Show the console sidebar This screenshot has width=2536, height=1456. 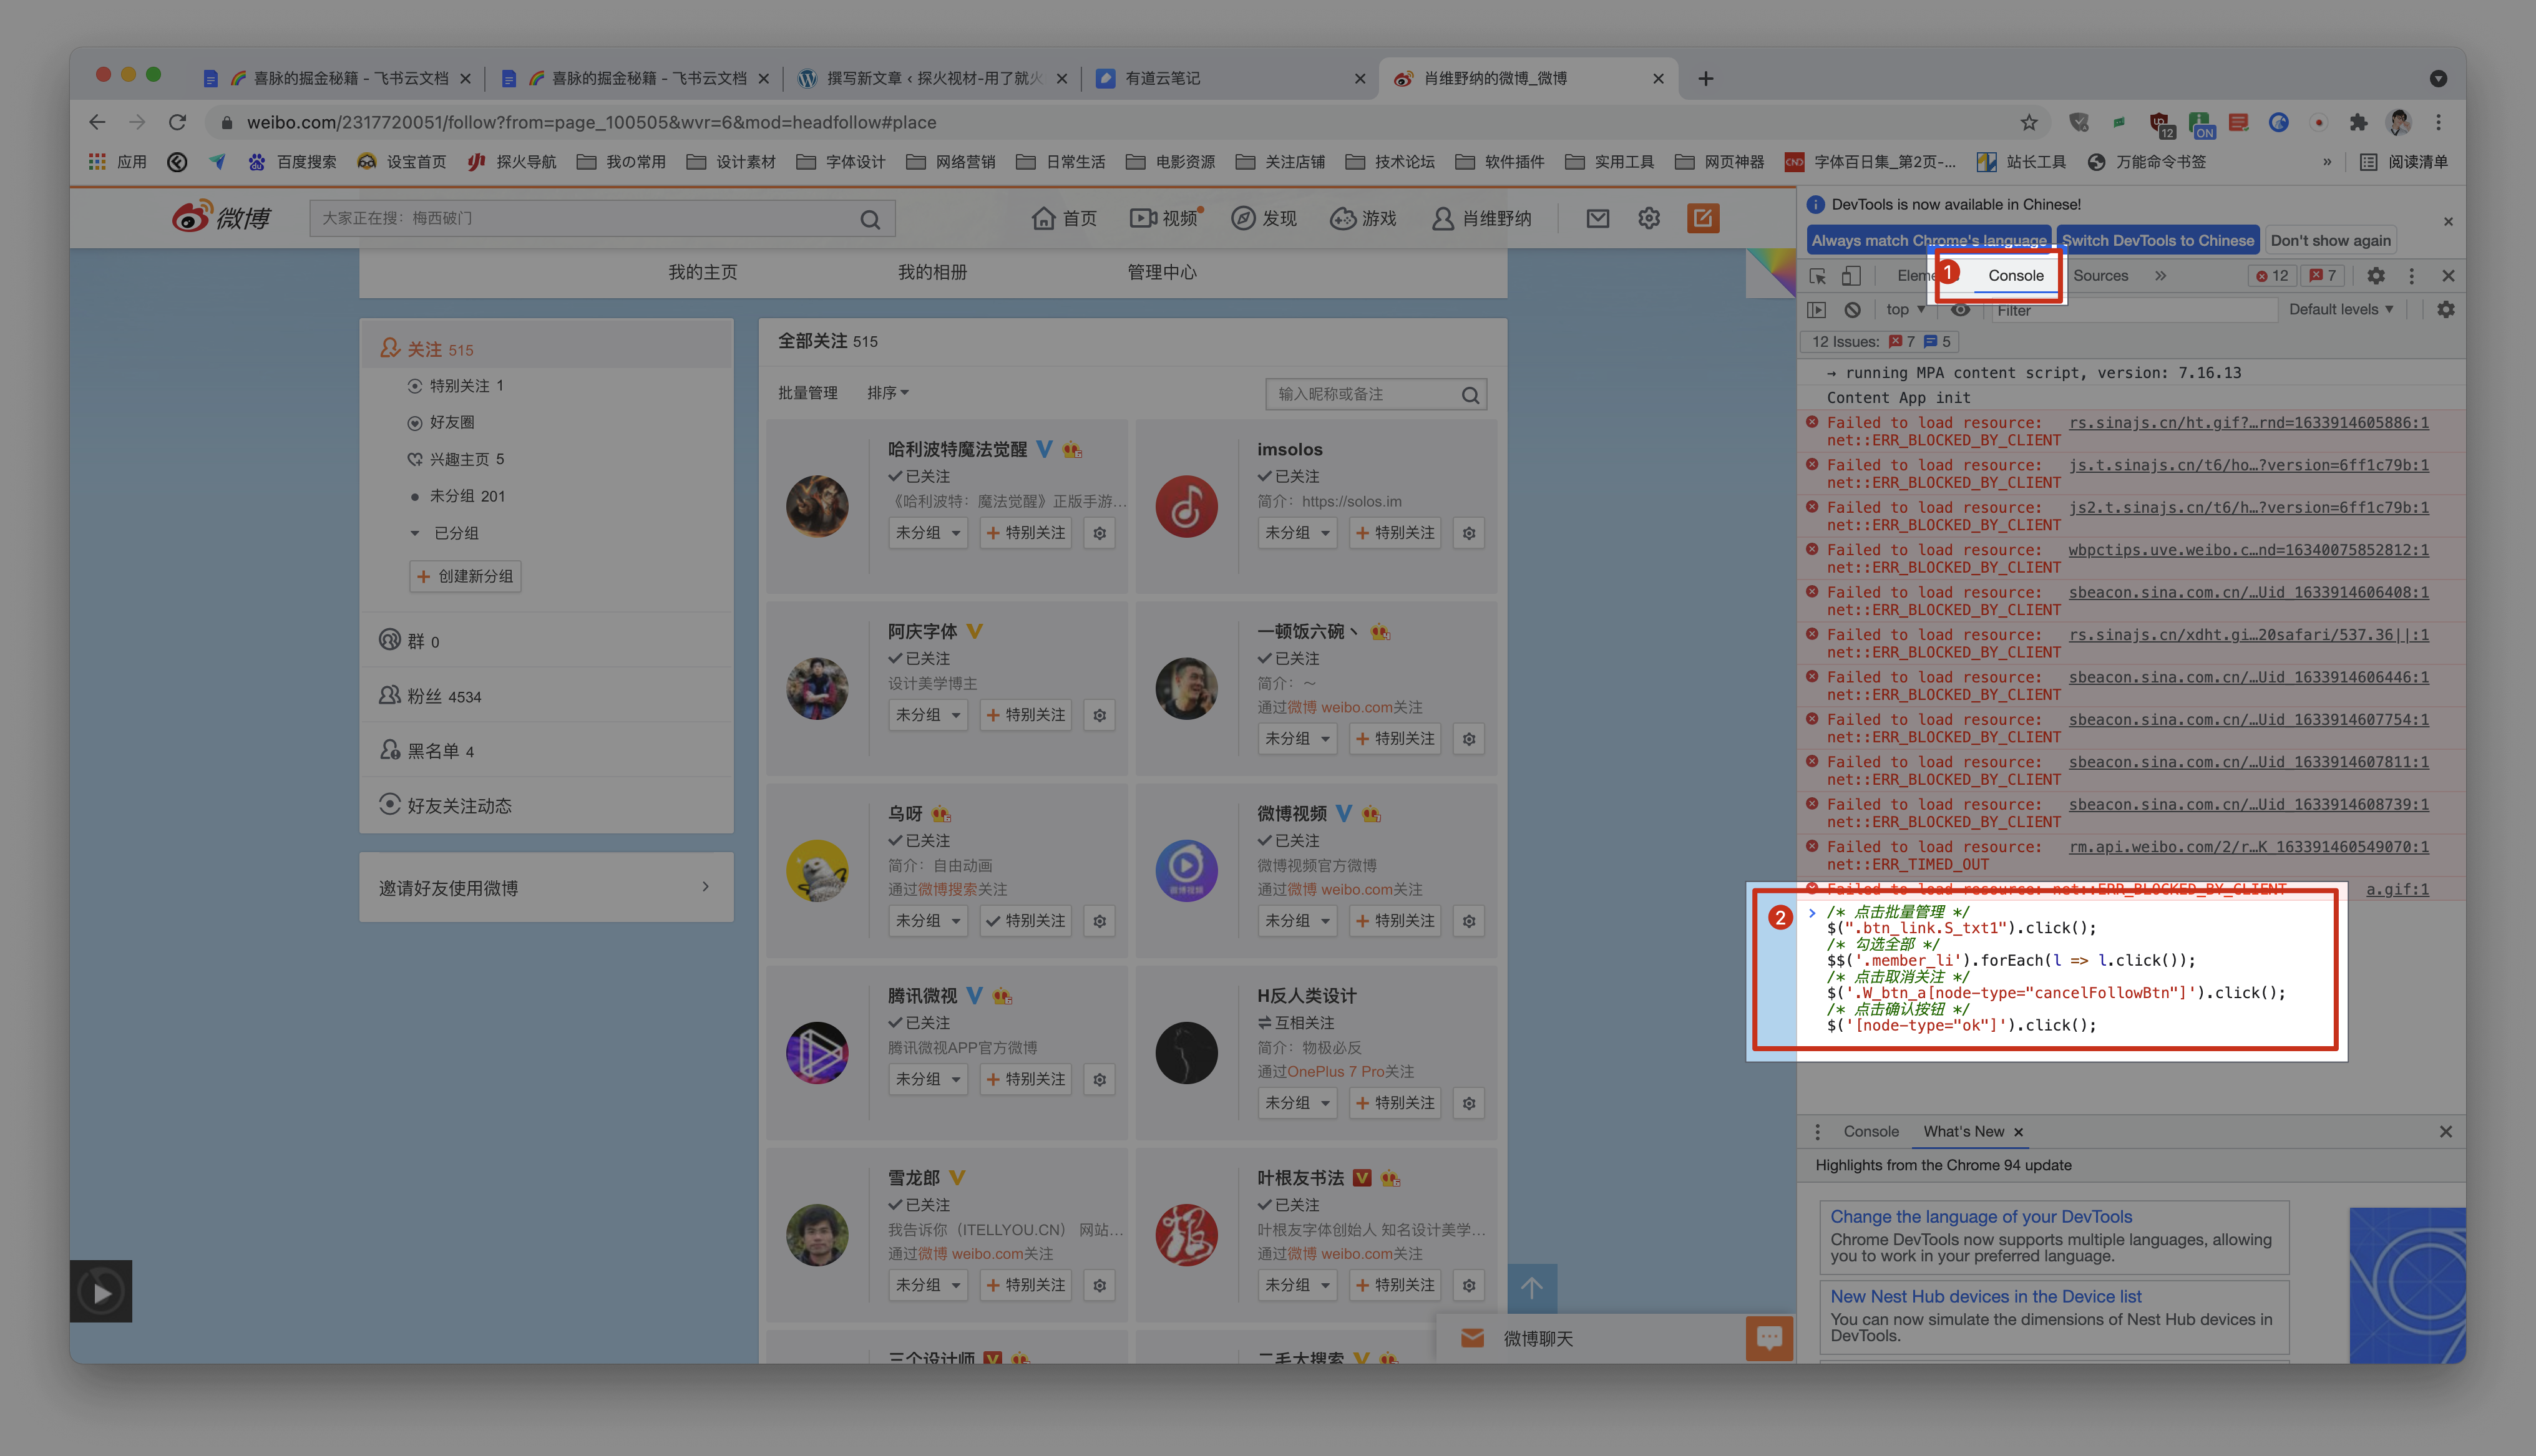point(1817,310)
